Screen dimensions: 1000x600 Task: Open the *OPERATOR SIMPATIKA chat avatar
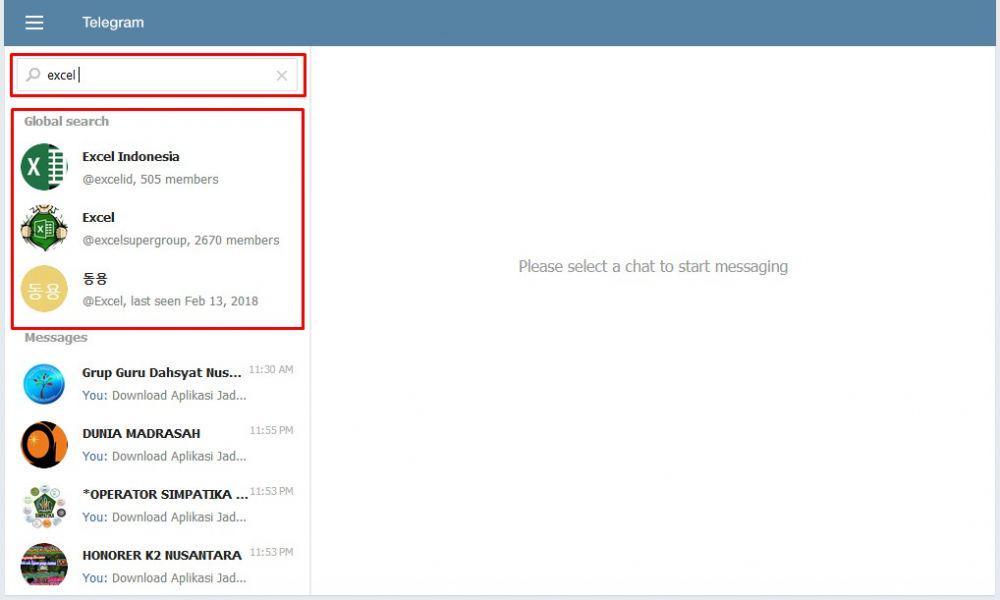click(44, 506)
